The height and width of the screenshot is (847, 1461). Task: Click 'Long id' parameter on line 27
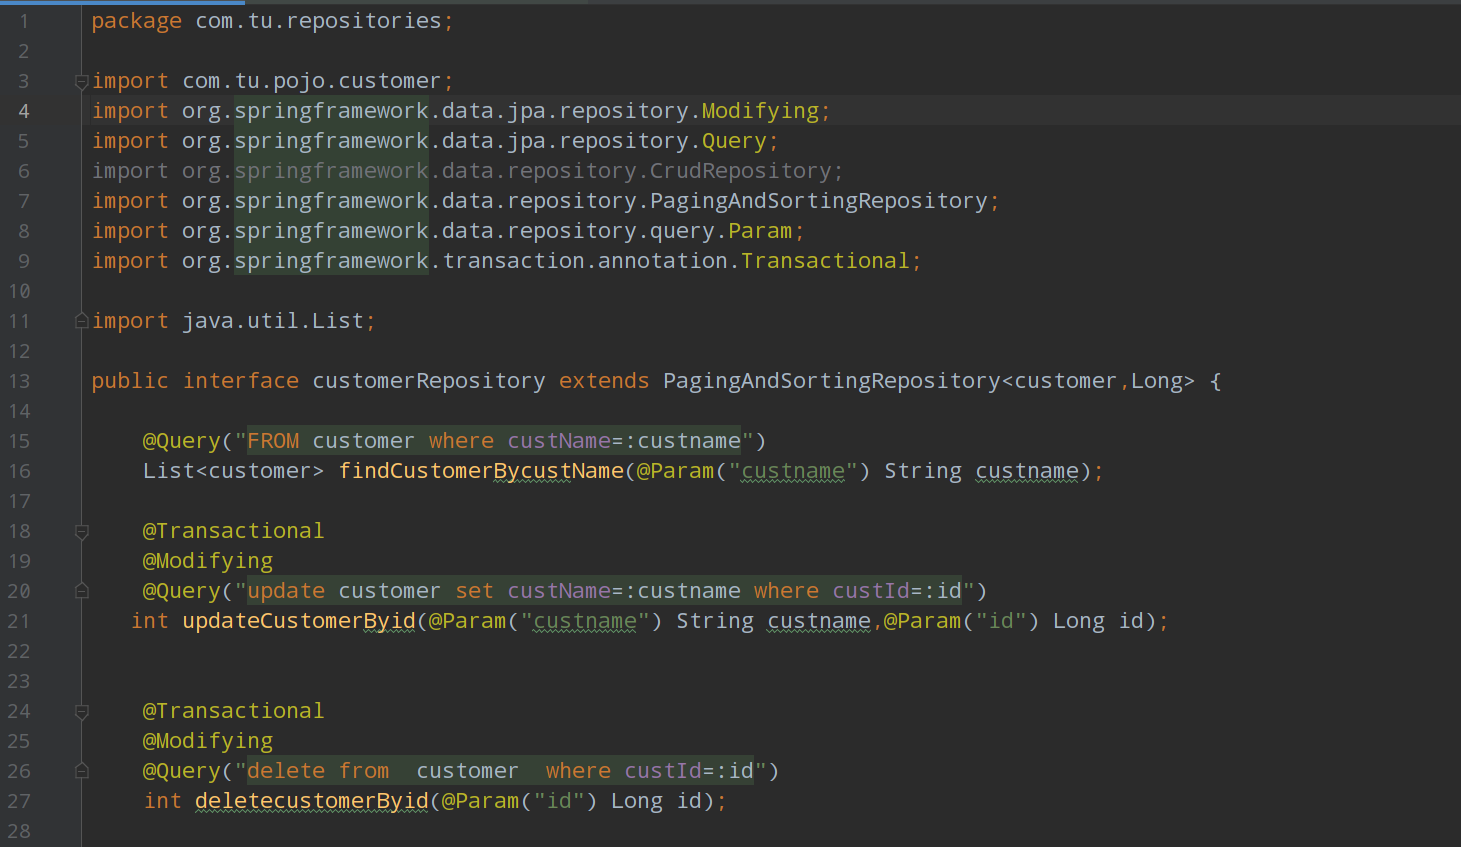click(x=657, y=801)
